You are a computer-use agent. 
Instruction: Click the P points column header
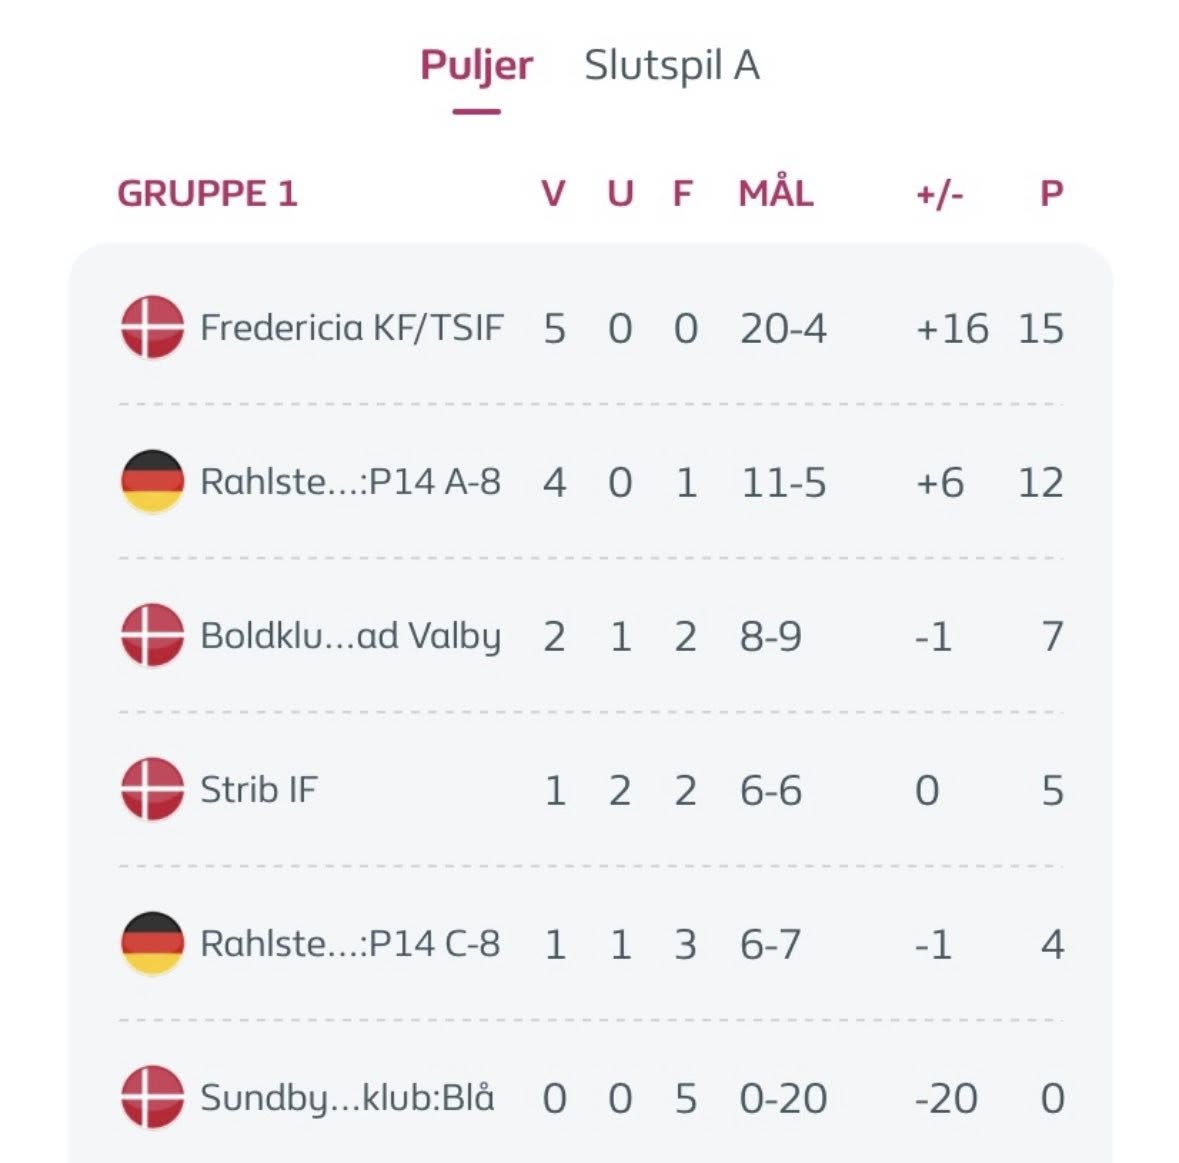(x=1051, y=194)
